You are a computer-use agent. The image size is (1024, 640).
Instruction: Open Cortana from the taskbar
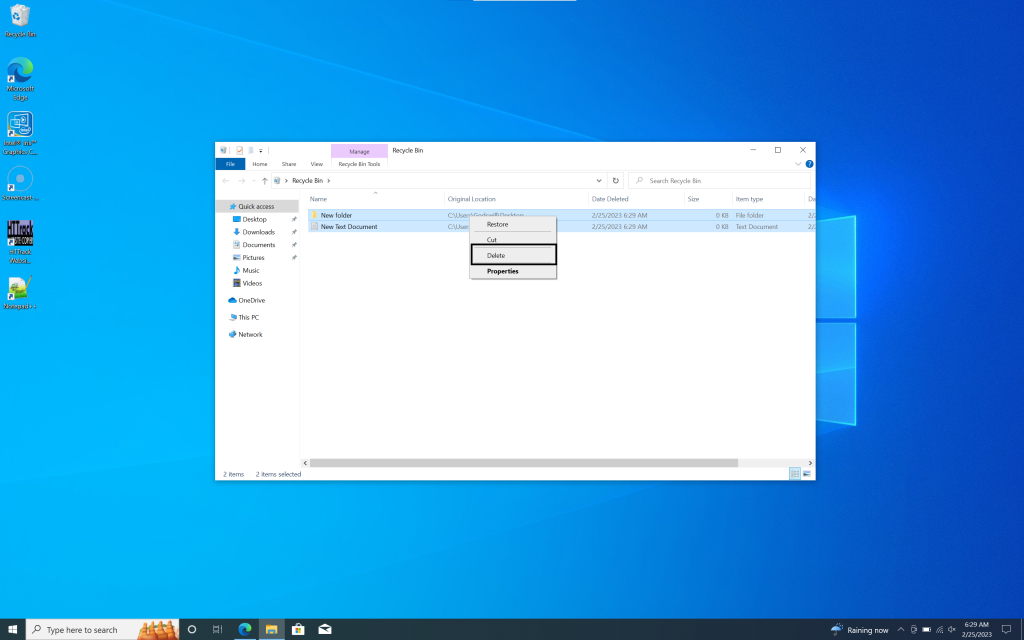coord(192,630)
